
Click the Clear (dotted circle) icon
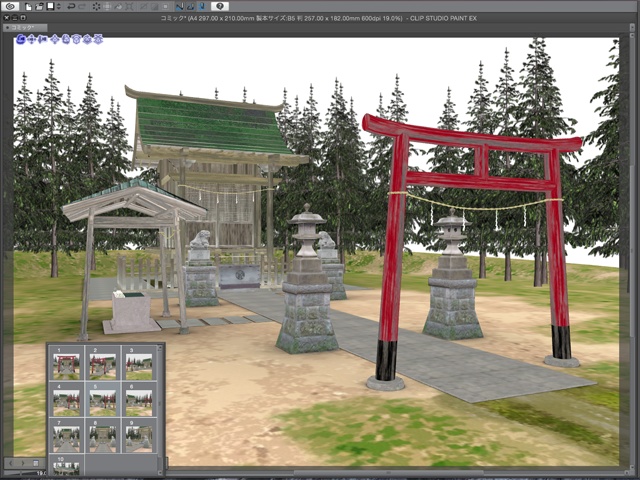[96, 7]
